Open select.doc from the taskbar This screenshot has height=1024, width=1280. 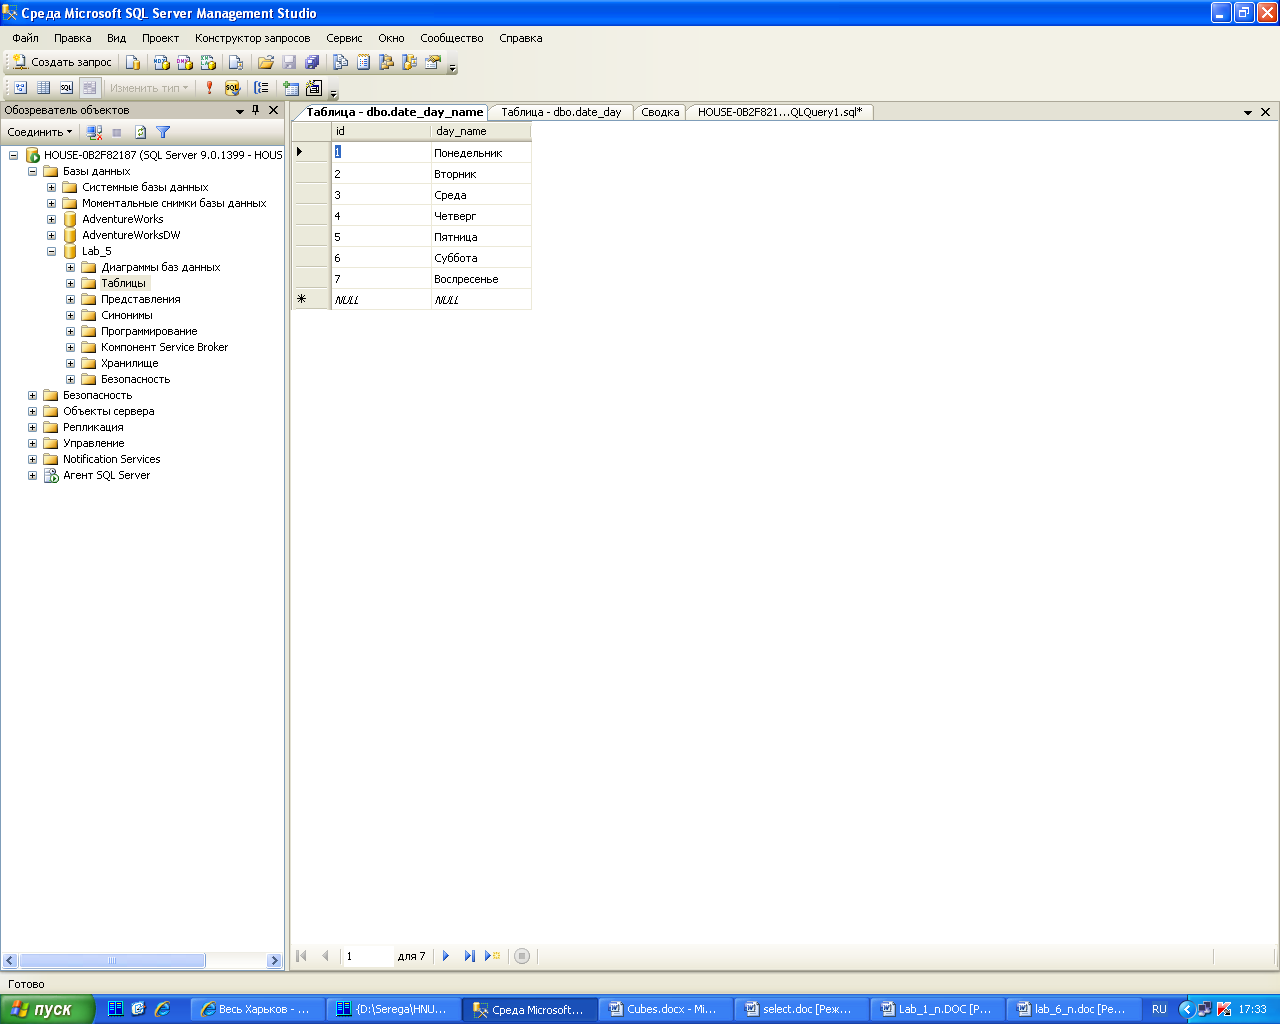[x=800, y=1009]
